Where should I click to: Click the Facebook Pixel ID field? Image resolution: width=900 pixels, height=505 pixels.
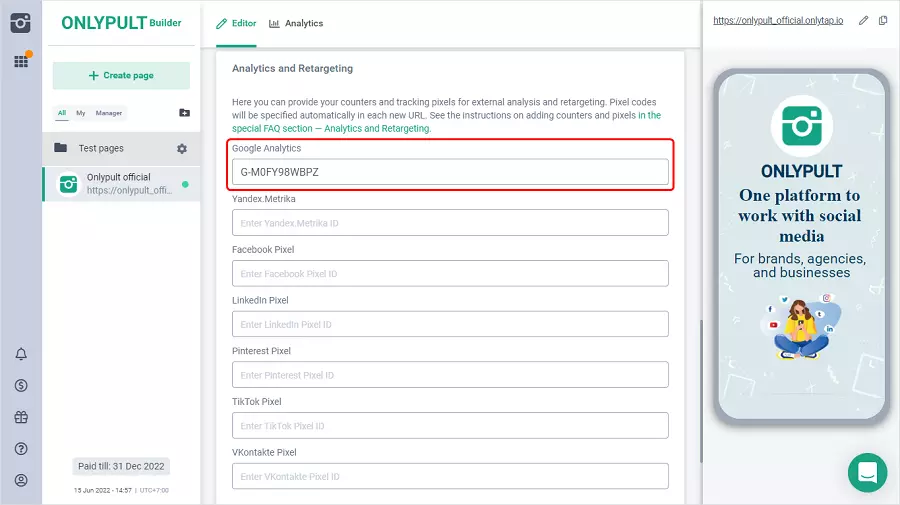tap(450, 273)
